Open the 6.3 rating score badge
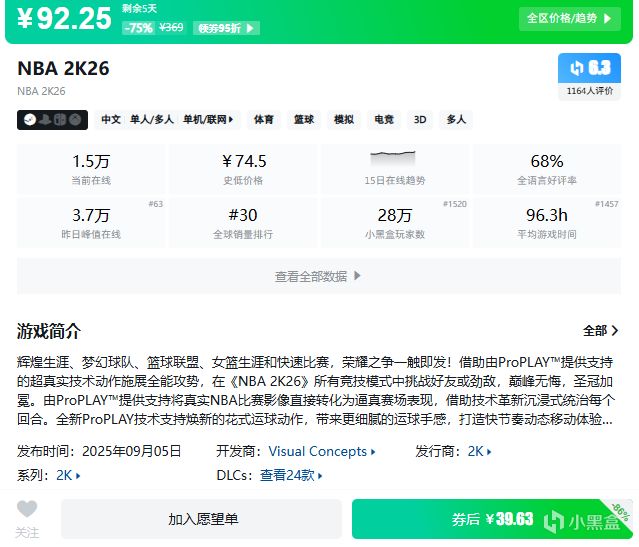Screen dimensions: 639x547 point(589,68)
